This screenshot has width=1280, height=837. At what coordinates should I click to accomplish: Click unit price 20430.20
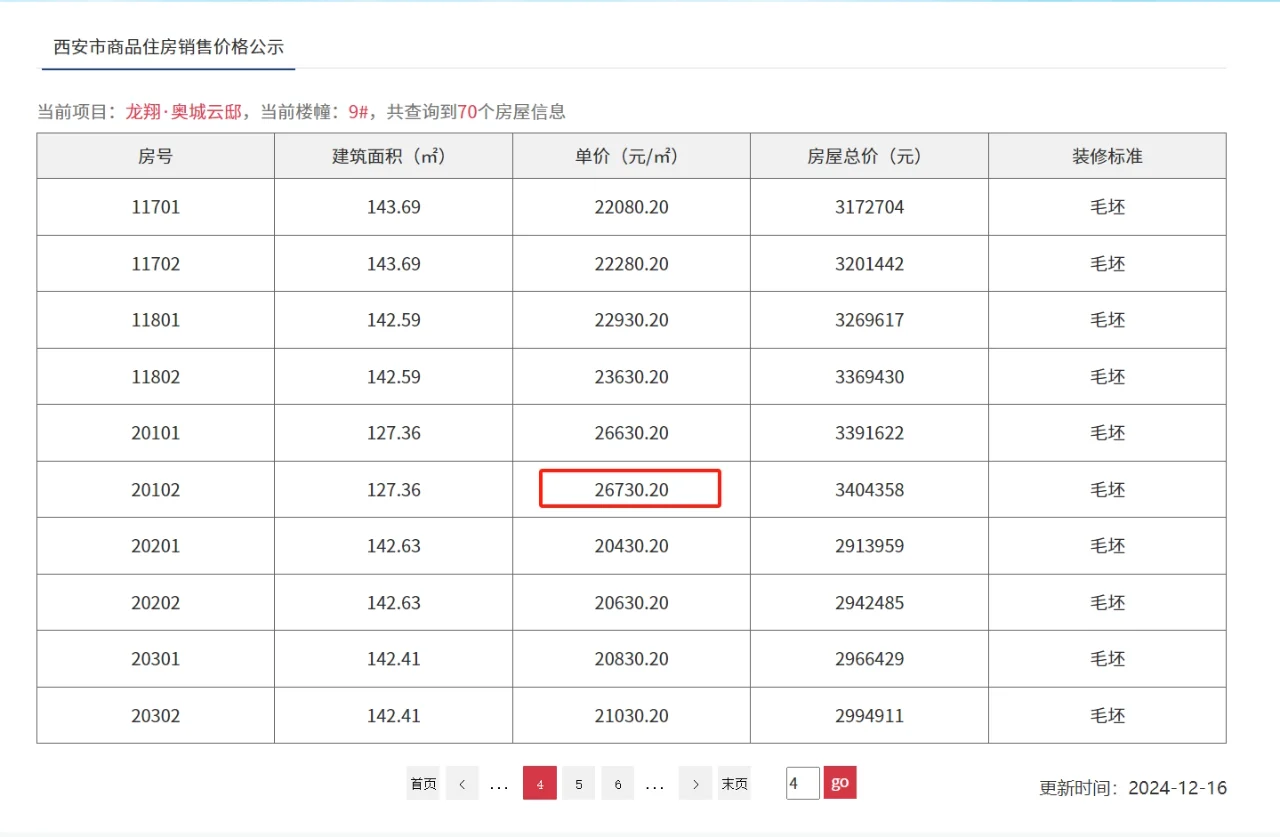631,546
